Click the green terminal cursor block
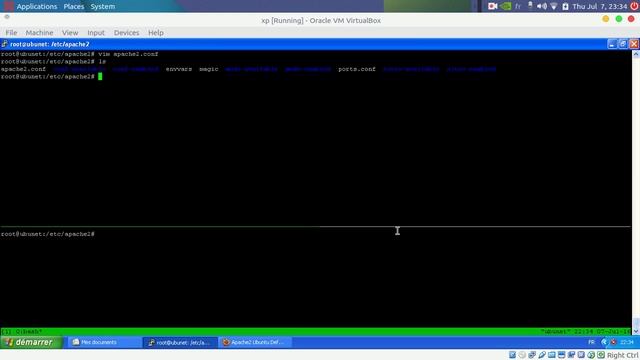The width and height of the screenshot is (640, 360). click(x=100, y=76)
